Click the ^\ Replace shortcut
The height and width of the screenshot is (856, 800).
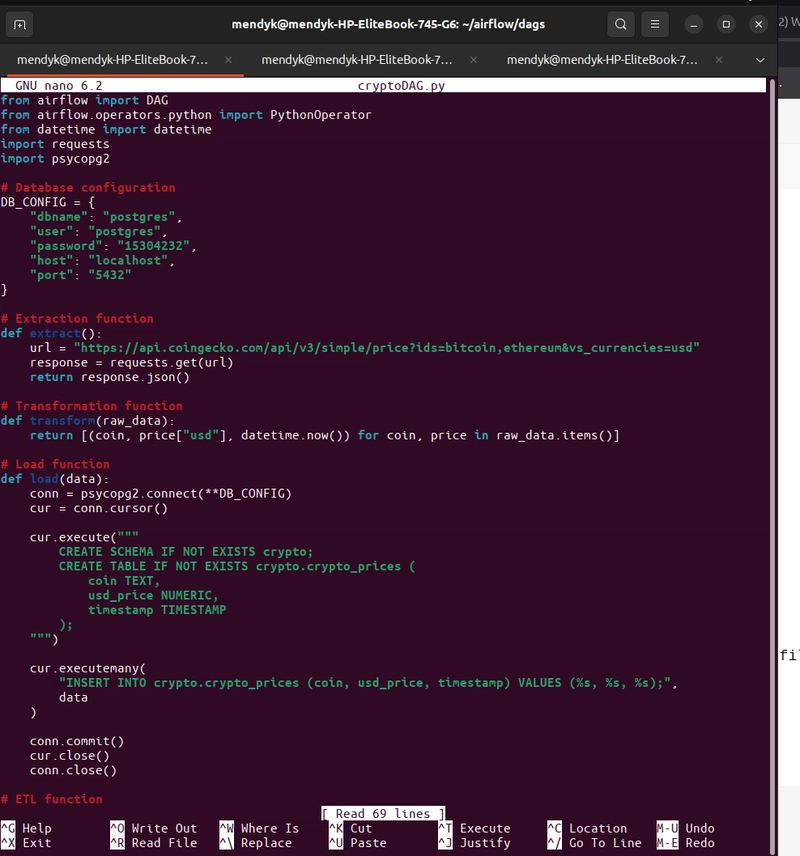coord(256,843)
